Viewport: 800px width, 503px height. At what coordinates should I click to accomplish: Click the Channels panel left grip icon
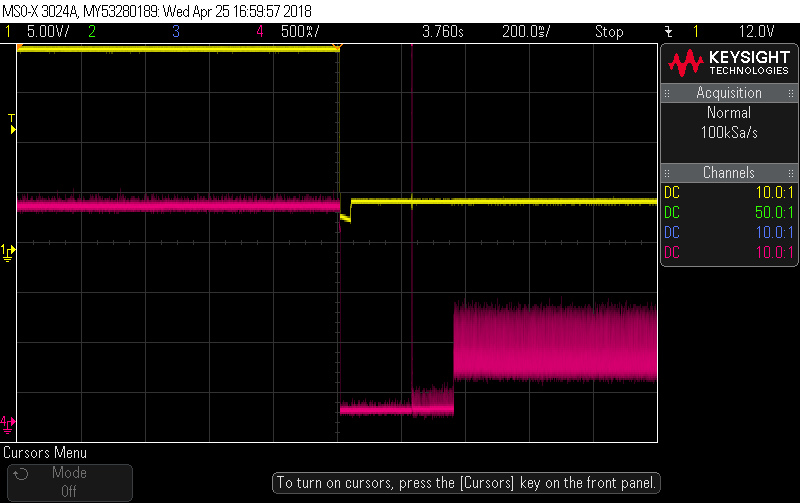tap(667, 173)
